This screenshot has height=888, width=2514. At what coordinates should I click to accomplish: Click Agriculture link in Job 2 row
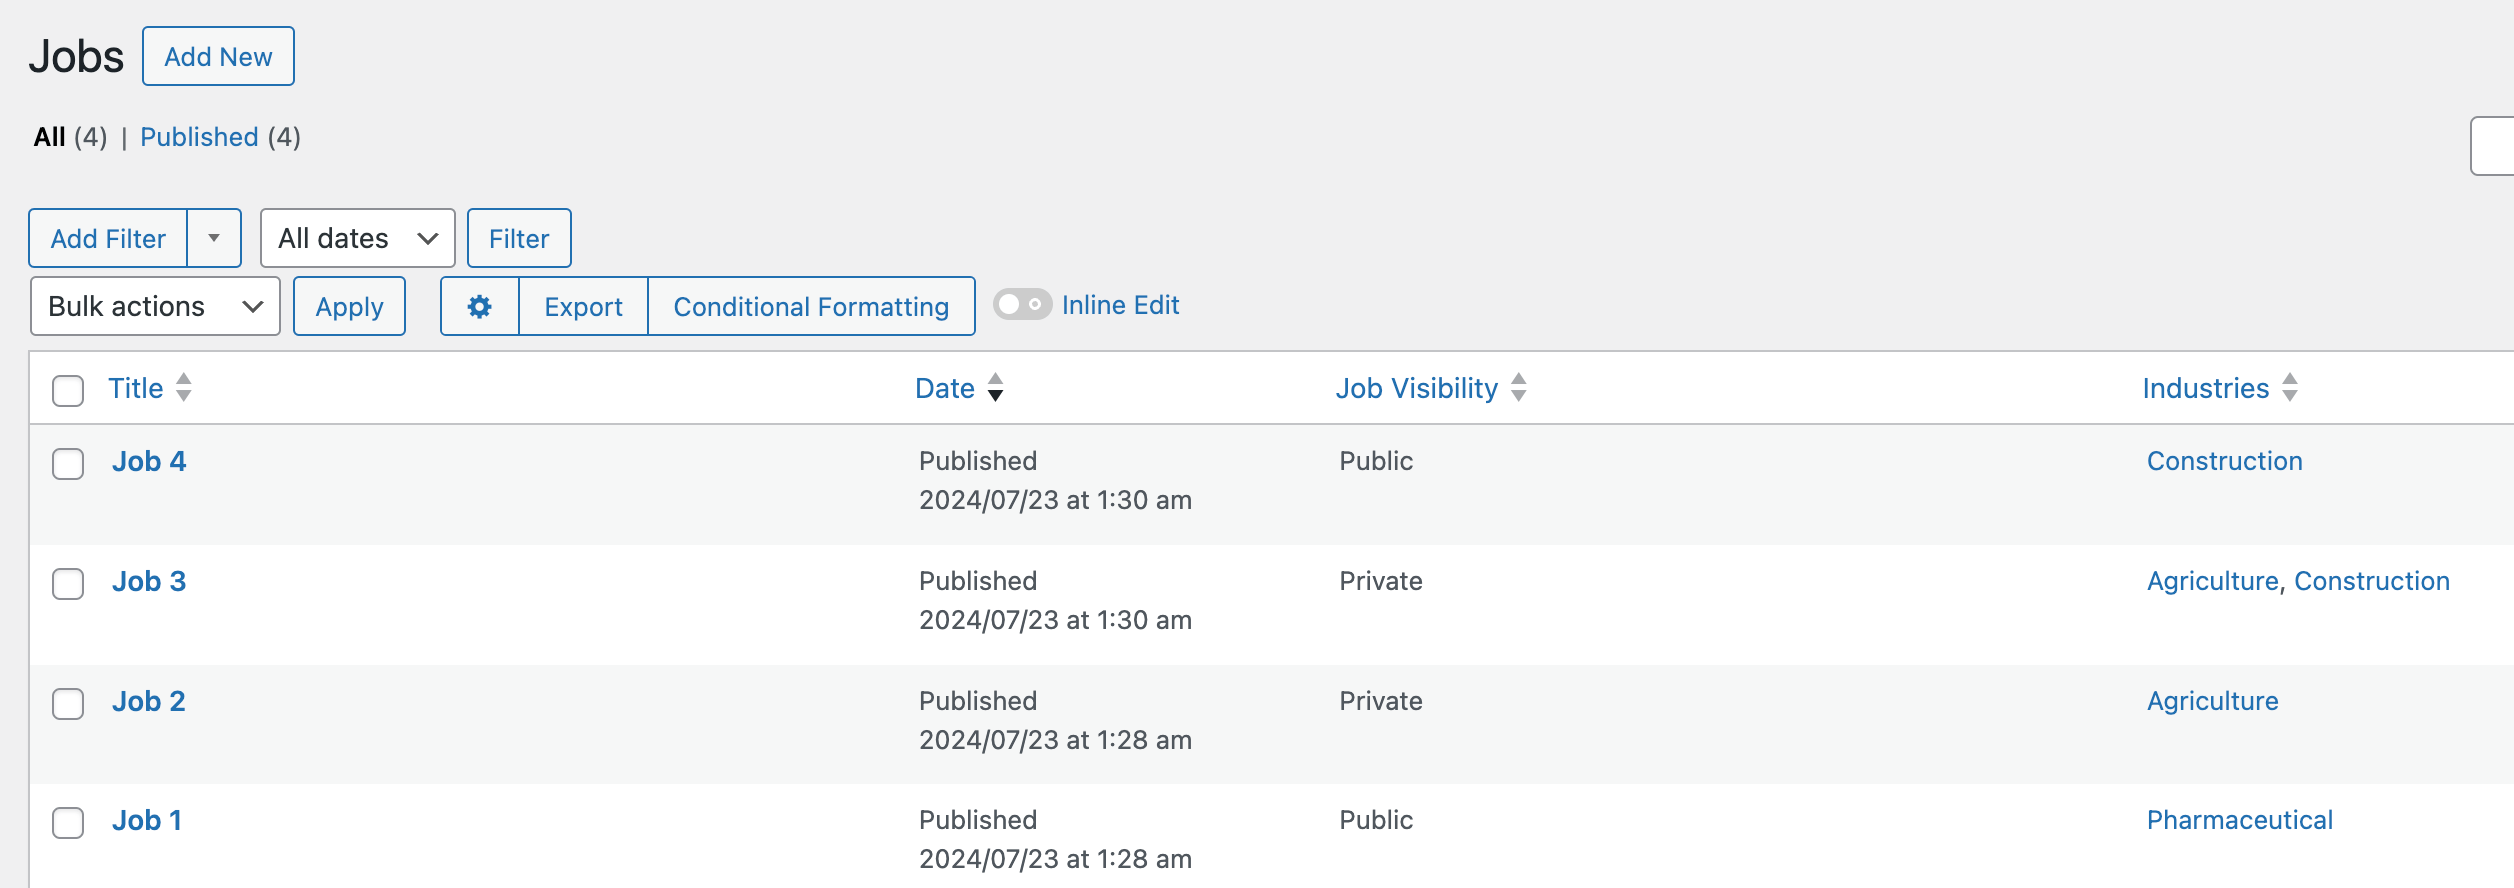[x=2213, y=701]
